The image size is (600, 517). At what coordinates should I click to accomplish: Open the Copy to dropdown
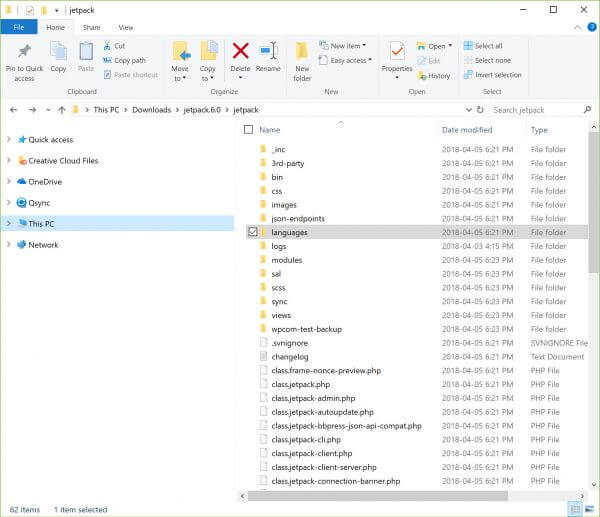pyautogui.click(x=207, y=62)
